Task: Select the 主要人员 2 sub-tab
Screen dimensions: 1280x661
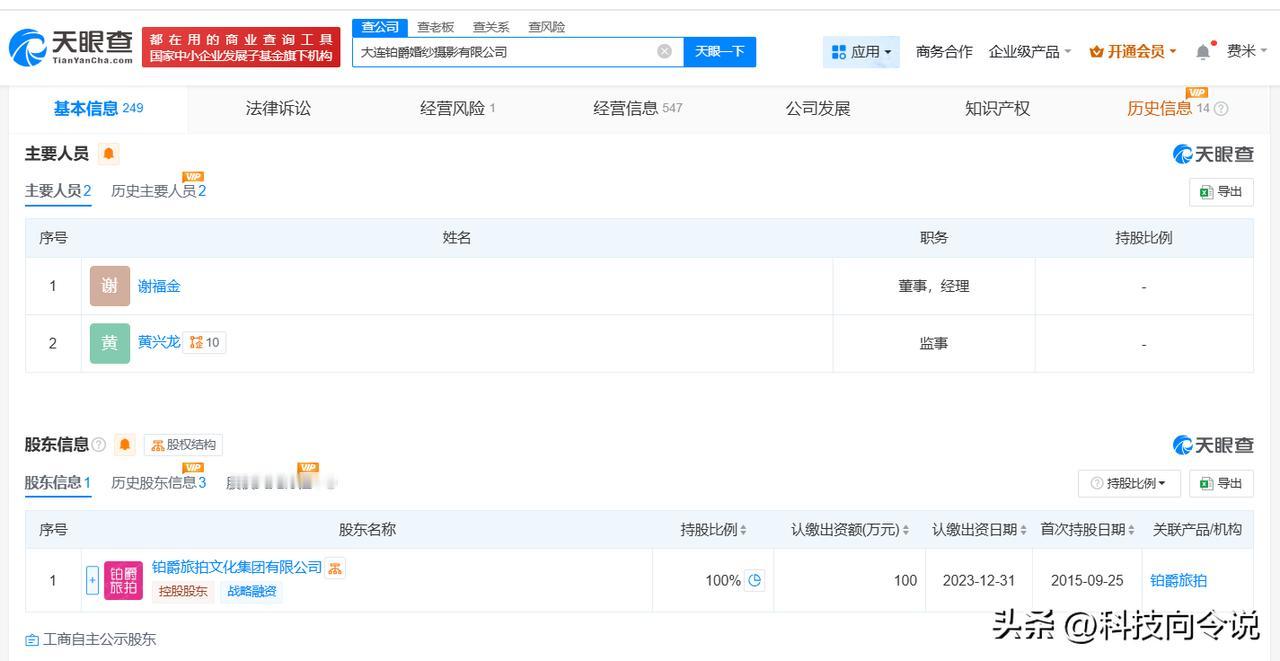Action: (x=58, y=191)
